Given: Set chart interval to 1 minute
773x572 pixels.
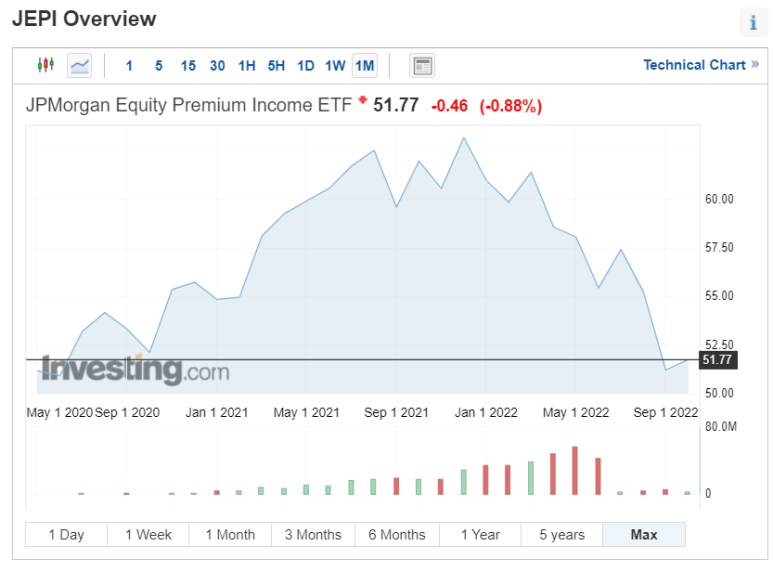Looking at the screenshot, I should 129,66.
